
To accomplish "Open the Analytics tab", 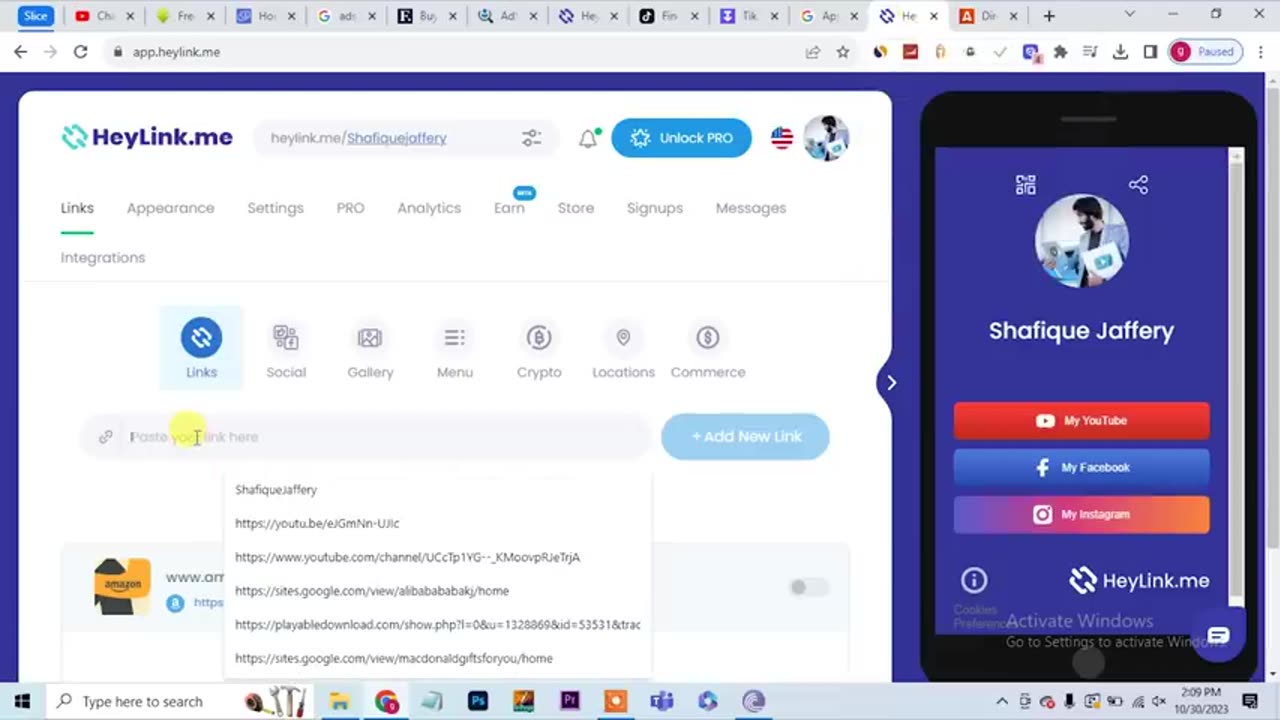I will [x=429, y=208].
